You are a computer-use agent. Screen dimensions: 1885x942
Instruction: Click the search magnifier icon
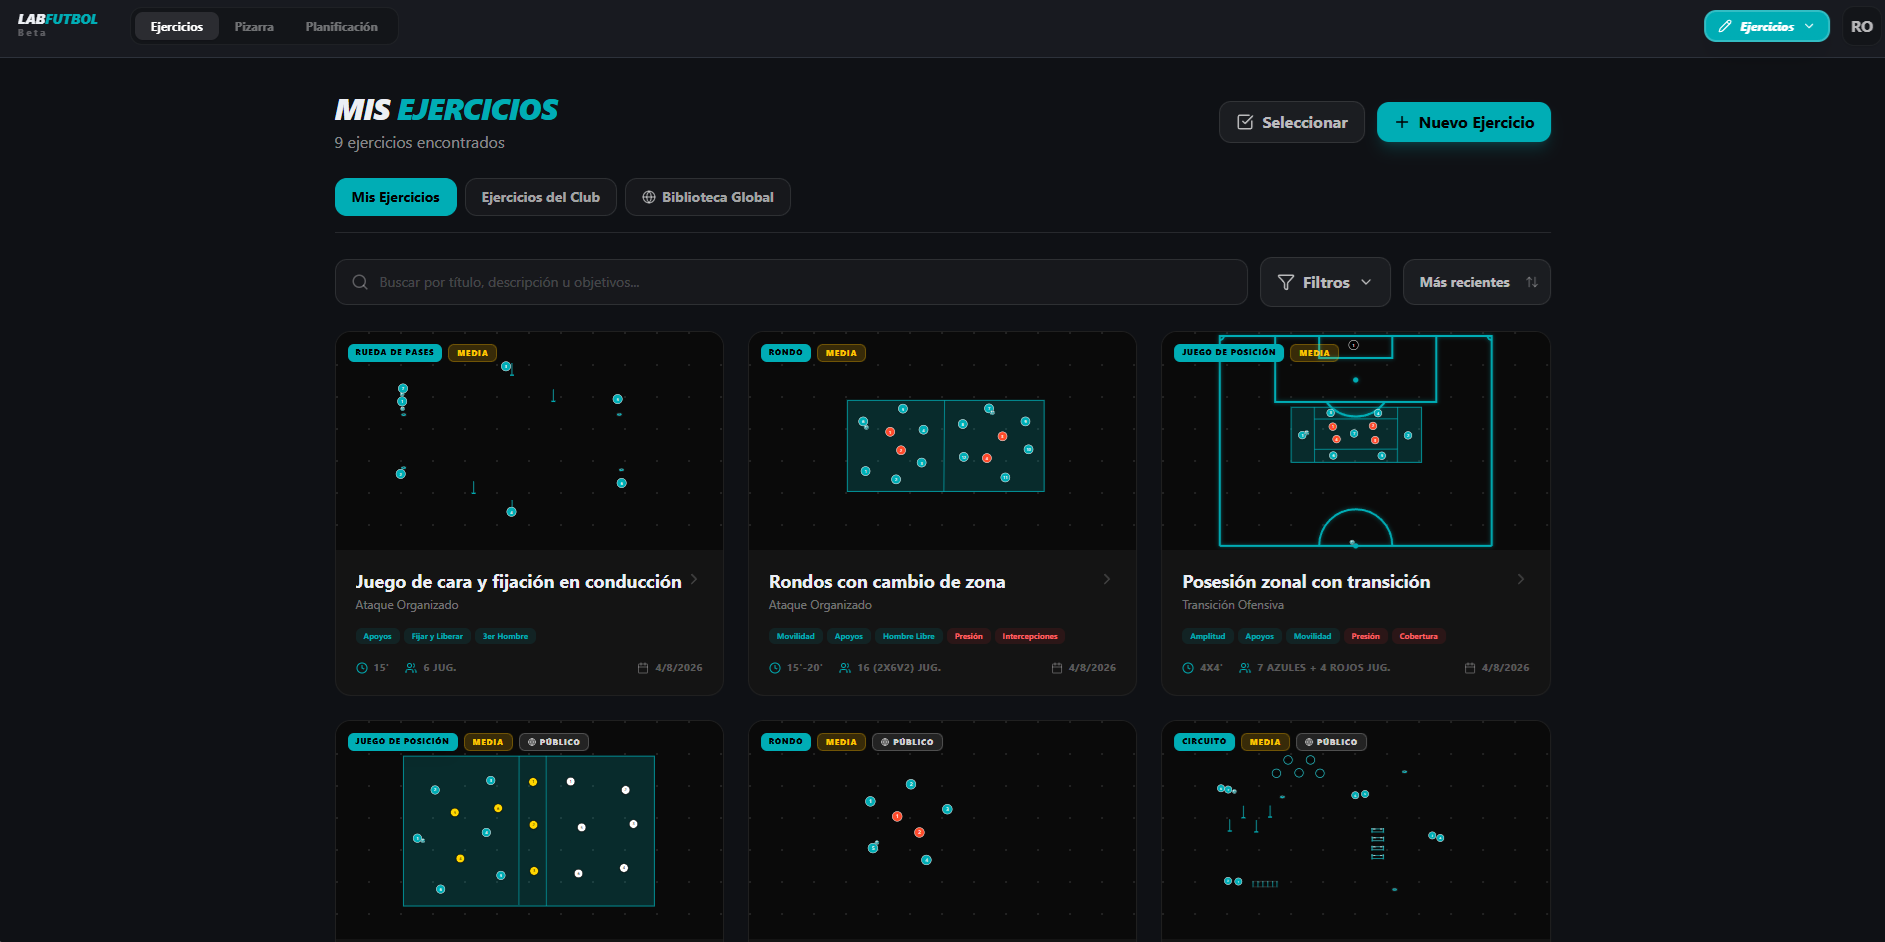click(x=360, y=283)
